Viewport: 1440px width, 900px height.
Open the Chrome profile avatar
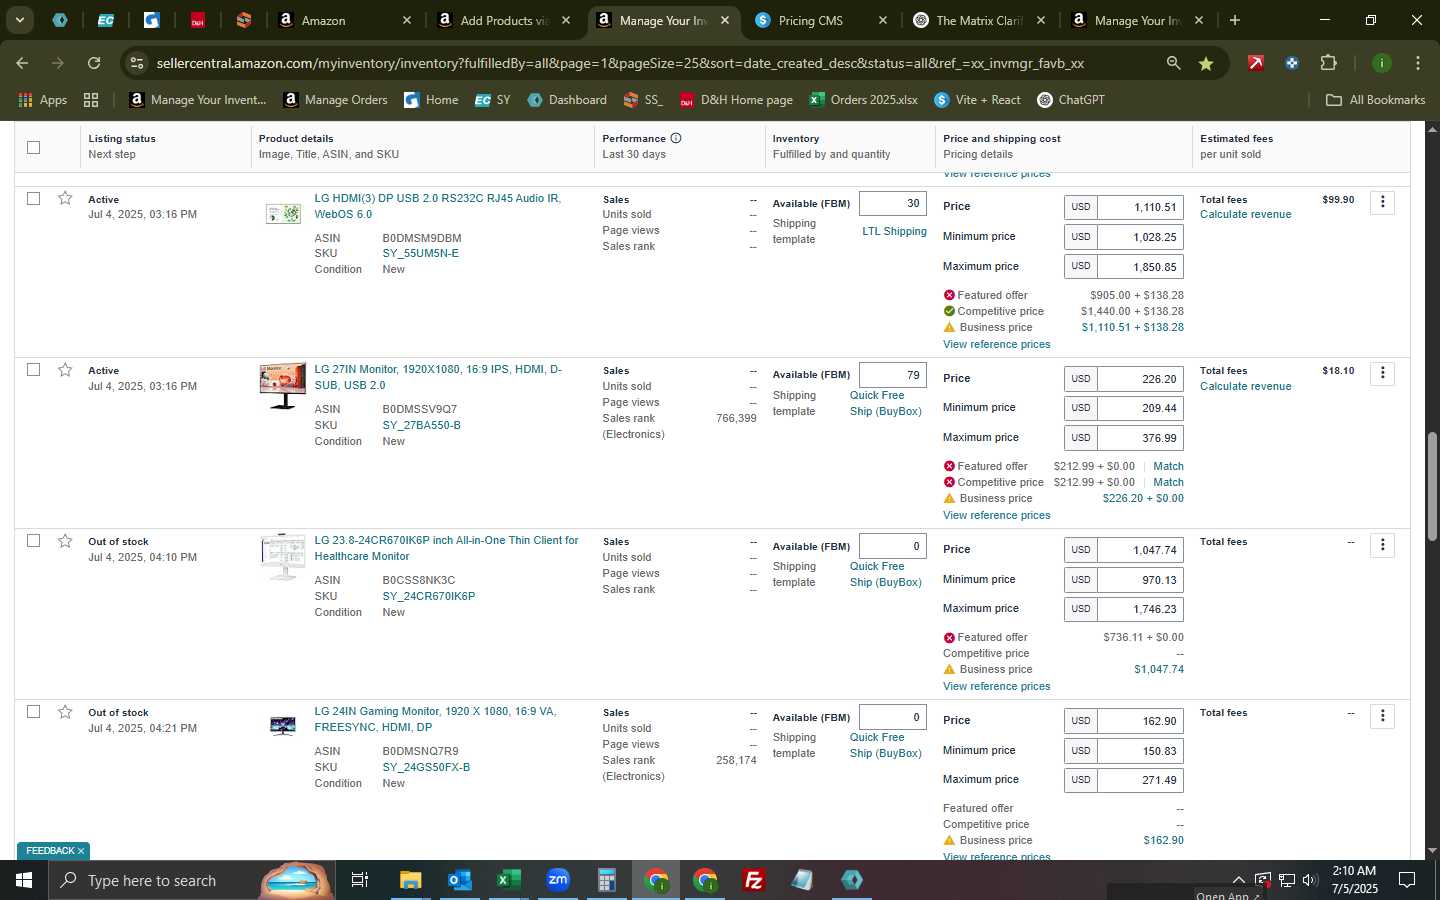point(1381,63)
